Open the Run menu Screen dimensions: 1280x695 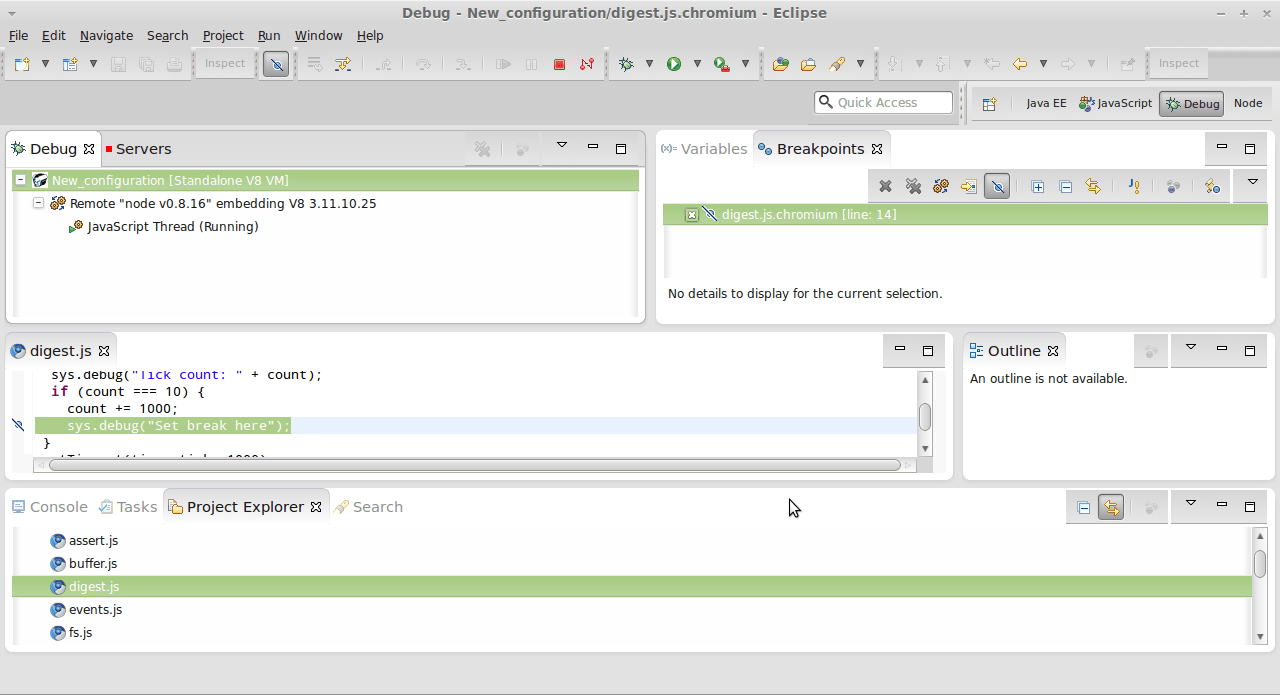269,35
